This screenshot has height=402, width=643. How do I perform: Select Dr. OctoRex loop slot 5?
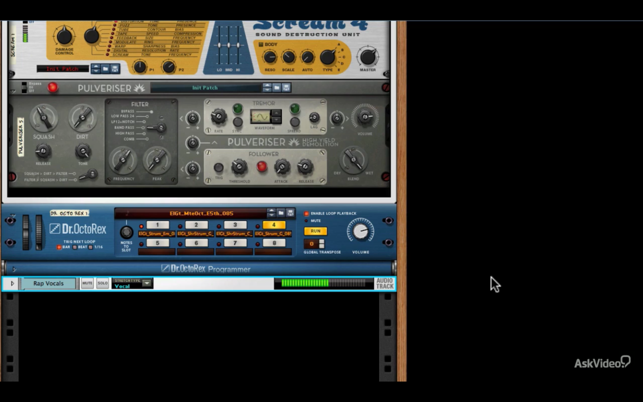coord(157,243)
